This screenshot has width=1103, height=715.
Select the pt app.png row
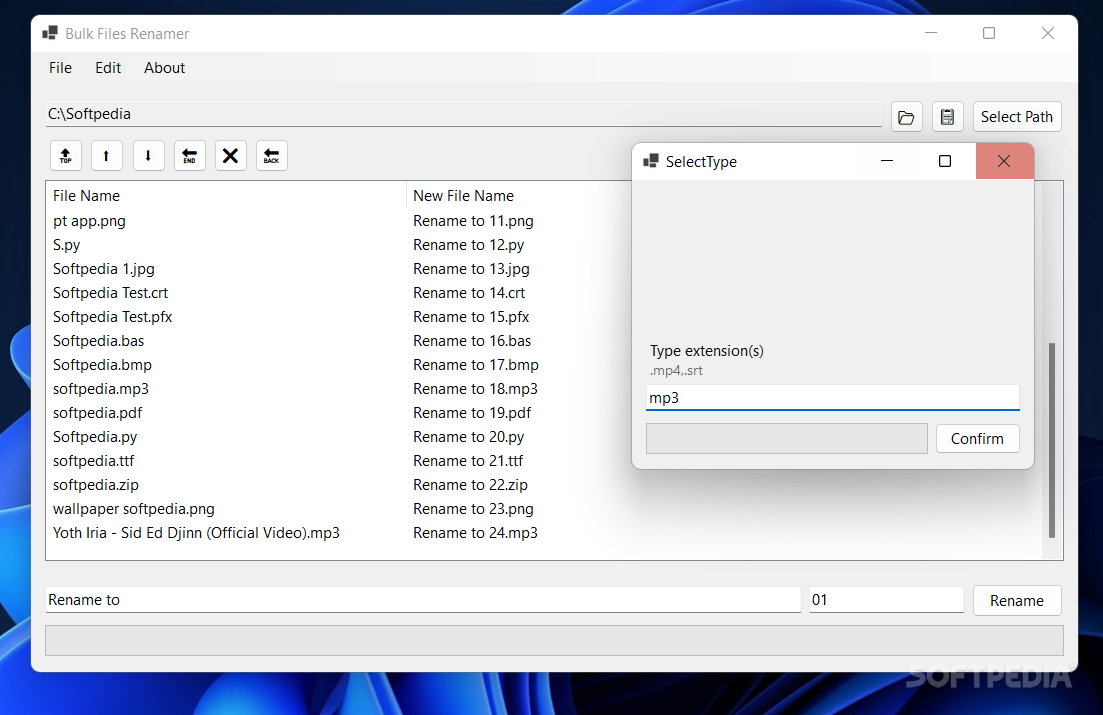(339, 221)
